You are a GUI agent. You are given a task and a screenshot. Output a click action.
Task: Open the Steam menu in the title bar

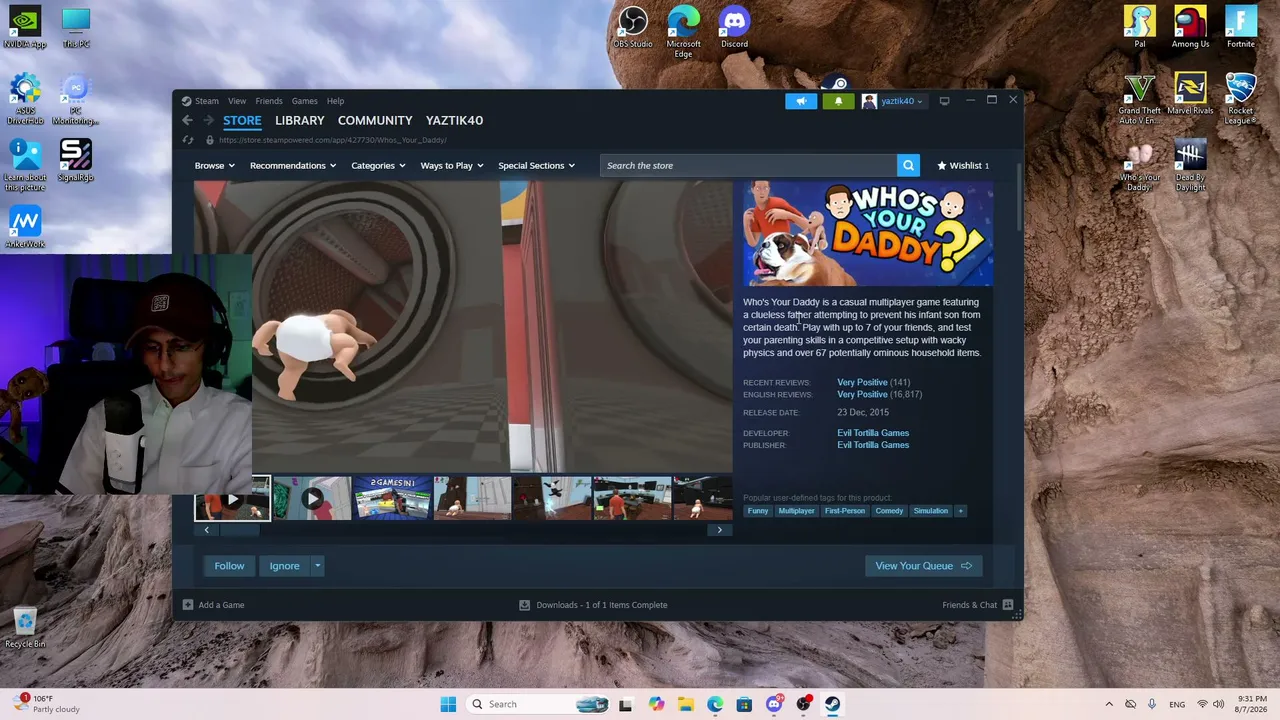[x=207, y=101]
